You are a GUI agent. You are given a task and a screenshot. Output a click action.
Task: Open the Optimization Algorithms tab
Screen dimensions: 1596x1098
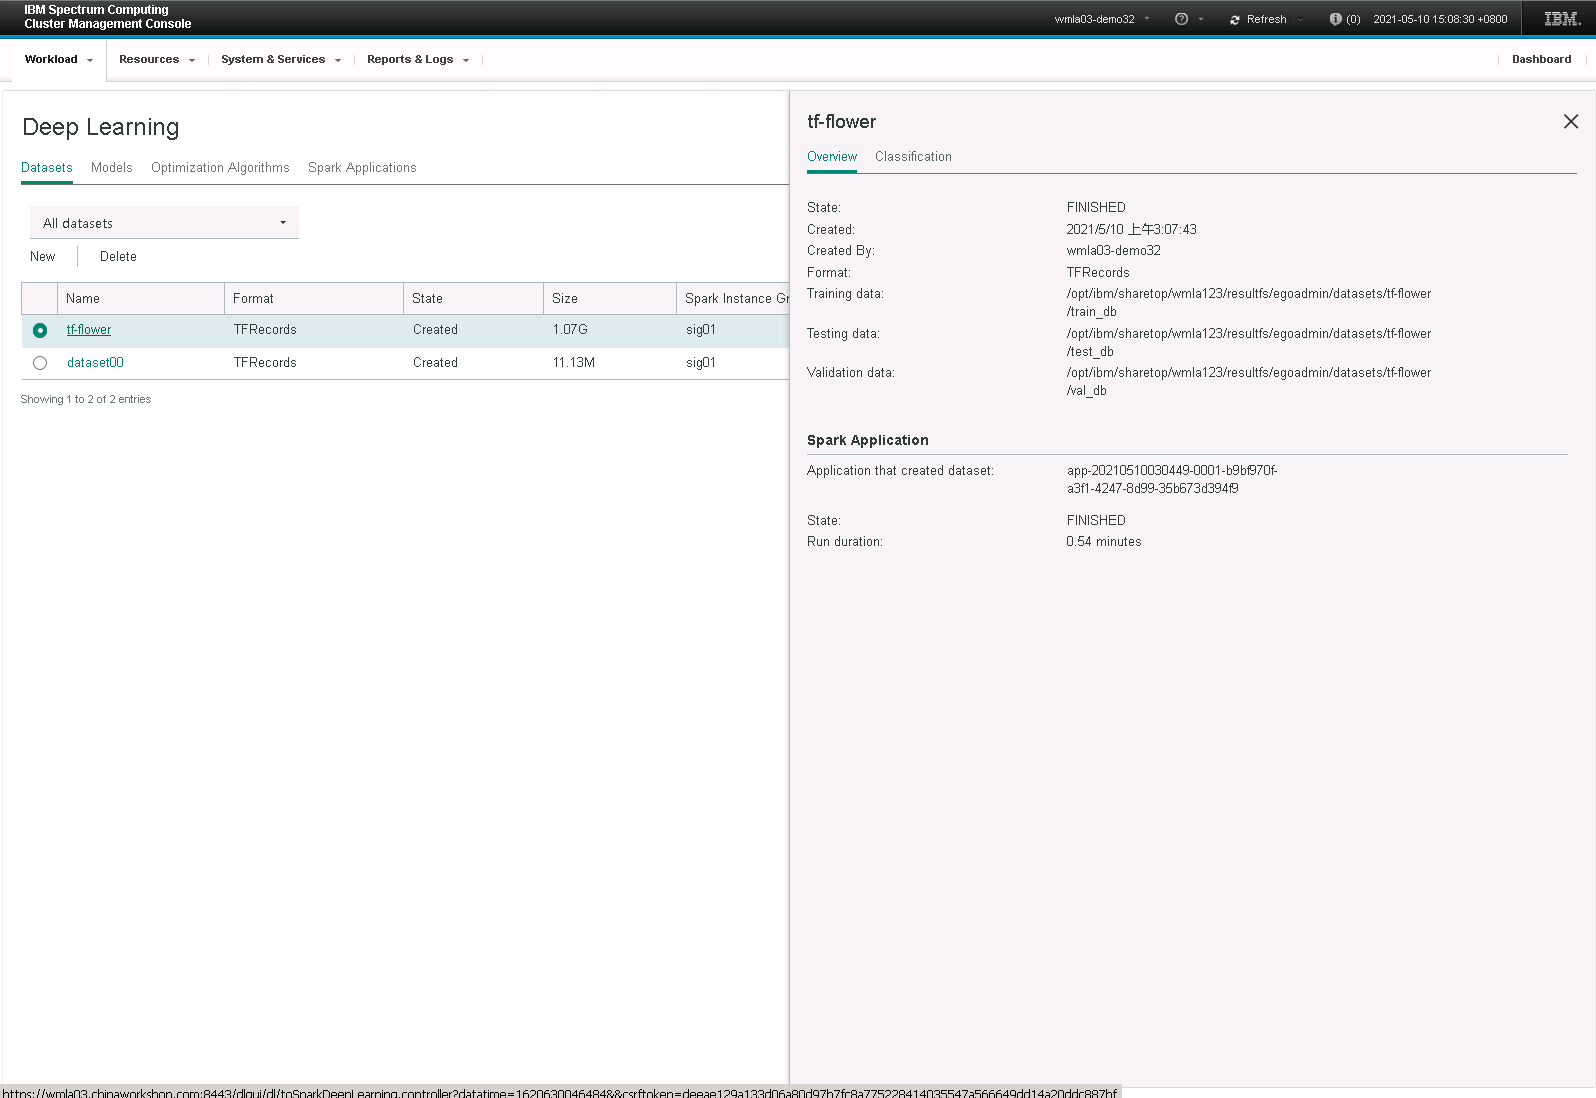[220, 168]
